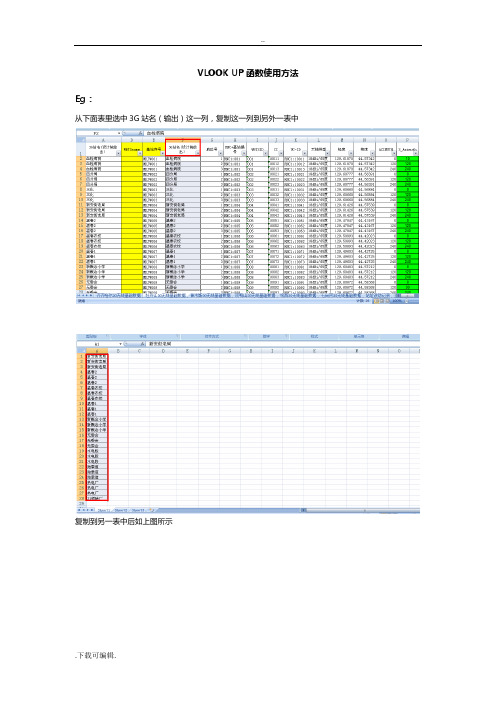Image resolution: width=496 pixels, height=702 pixels.
Task: Open the filter dropdown on the red-outlined column F header
Action: (x=197, y=153)
